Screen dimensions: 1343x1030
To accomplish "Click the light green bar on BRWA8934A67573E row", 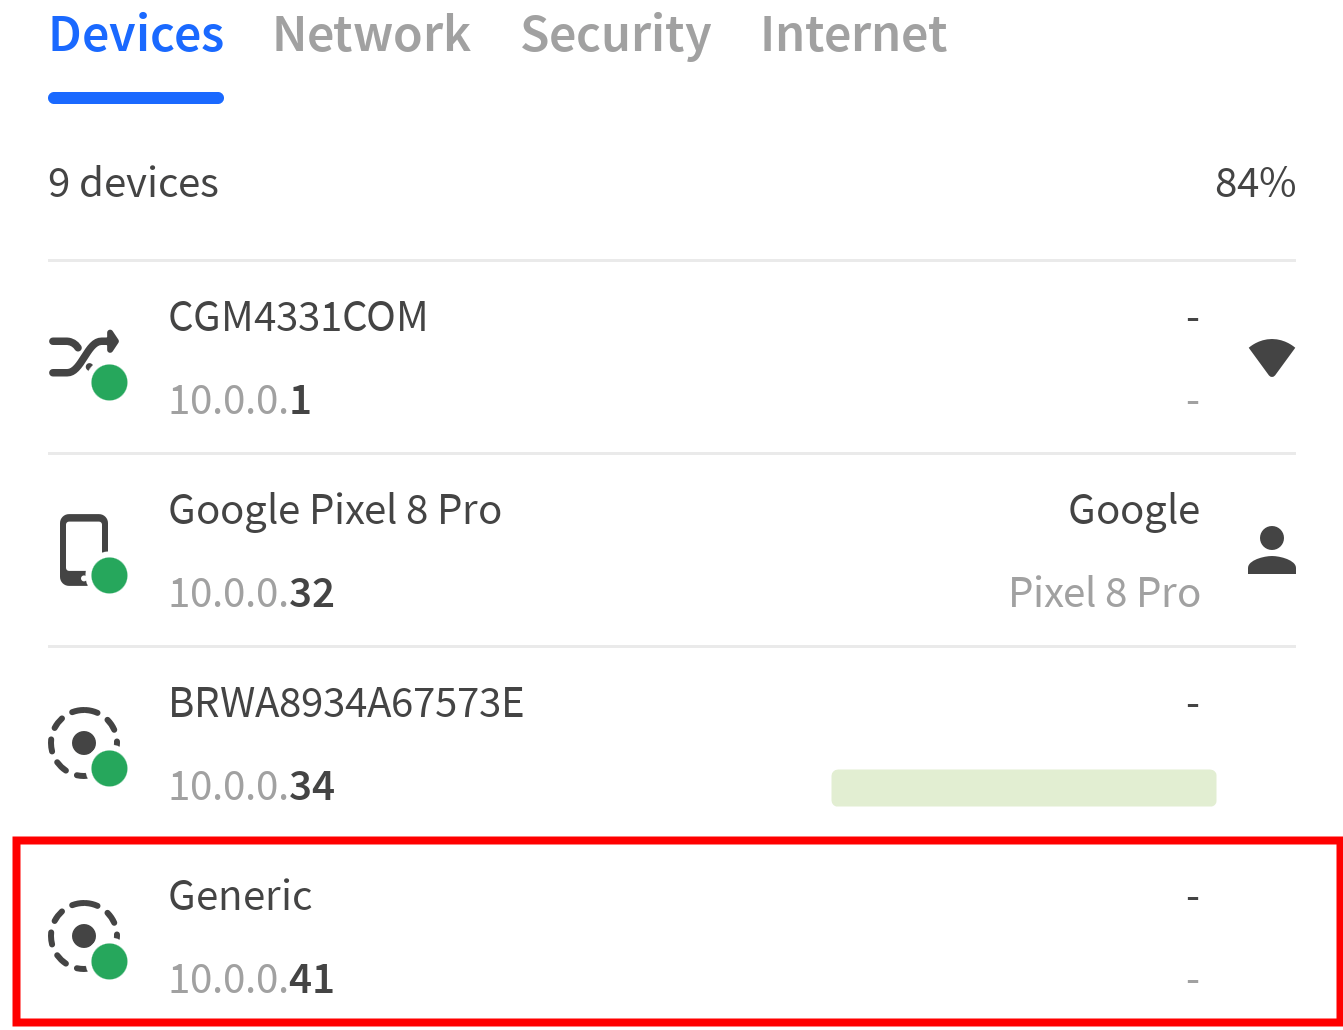I will click(x=1023, y=787).
